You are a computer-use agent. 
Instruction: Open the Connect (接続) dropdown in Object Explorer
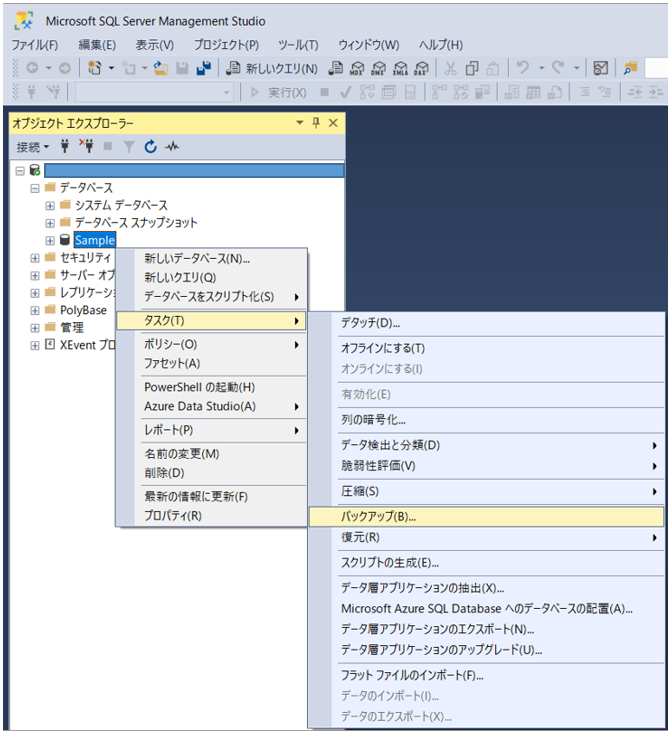coord(32,147)
